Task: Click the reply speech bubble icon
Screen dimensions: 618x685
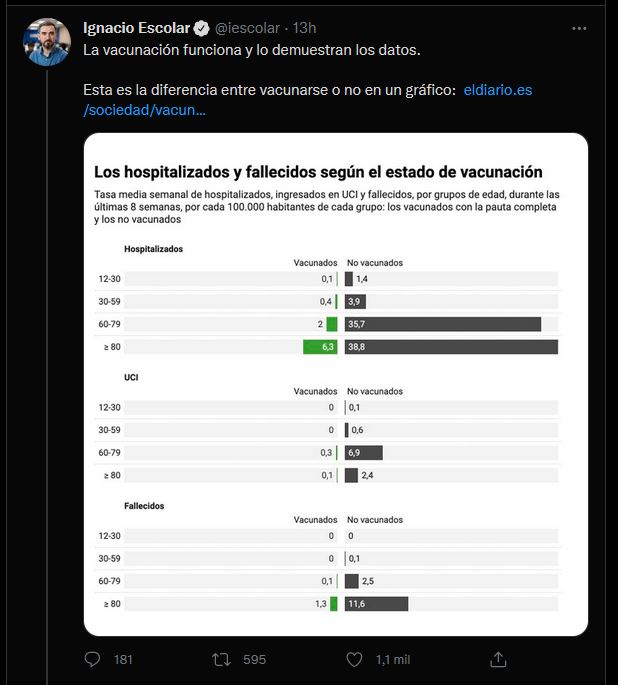Action: (92, 659)
